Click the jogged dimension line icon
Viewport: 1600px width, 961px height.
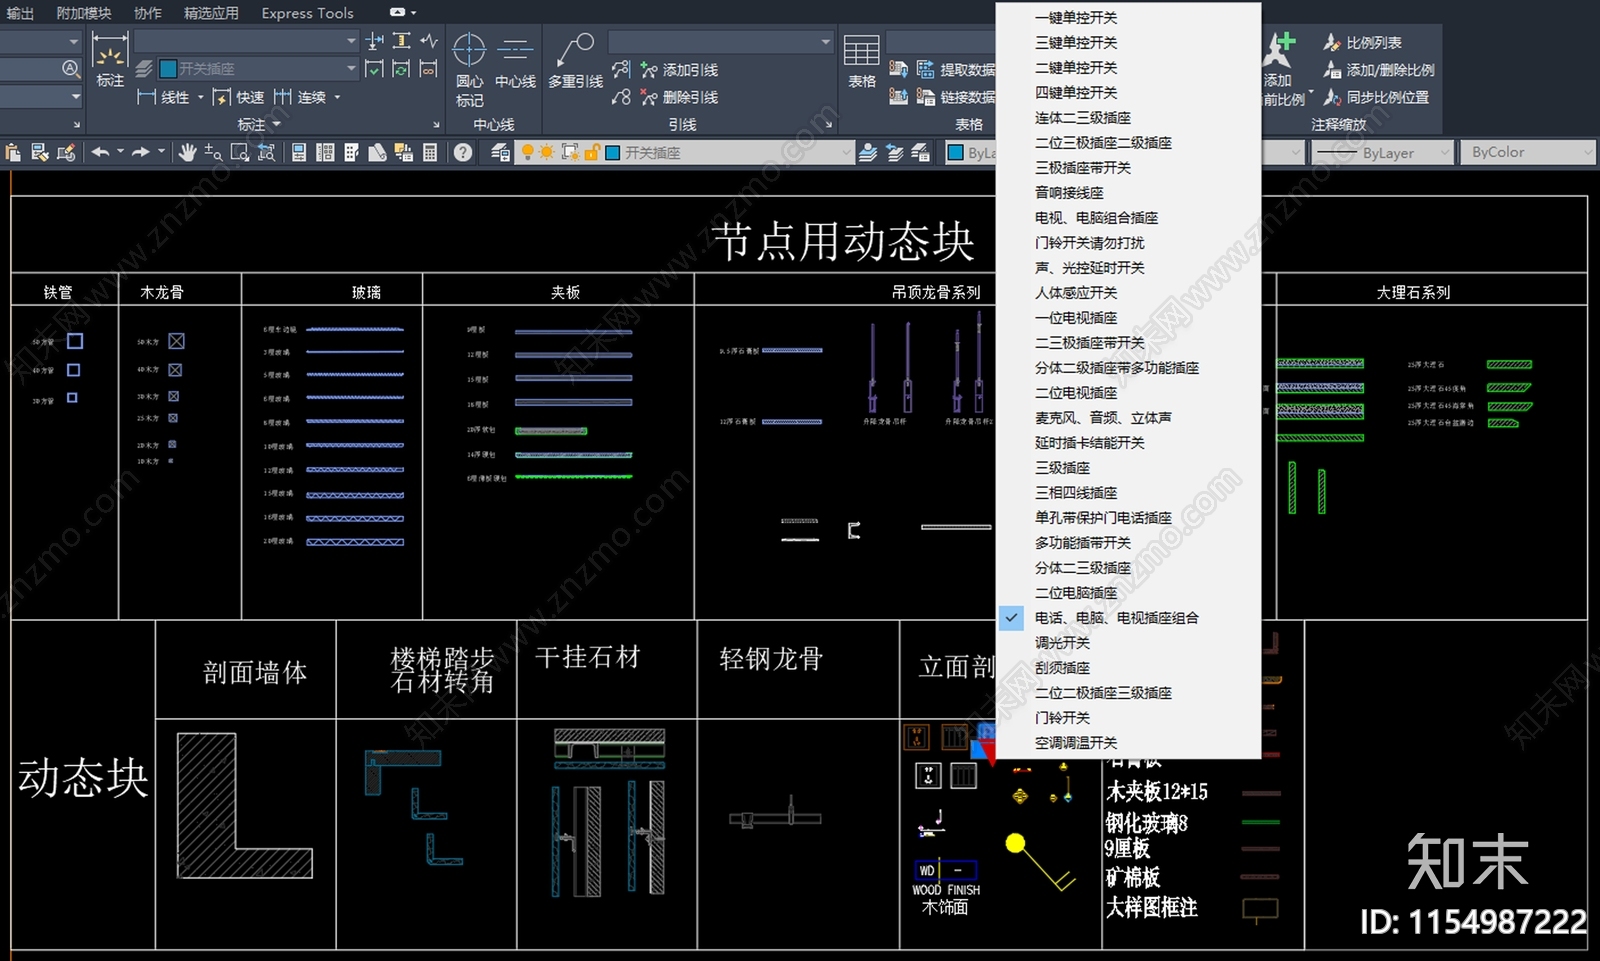(429, 41)
